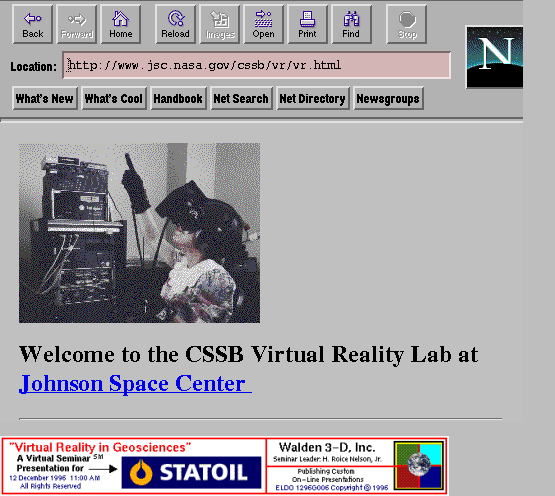Open Find with binoculars icon
555x496 pixels.
coord(351,24)
